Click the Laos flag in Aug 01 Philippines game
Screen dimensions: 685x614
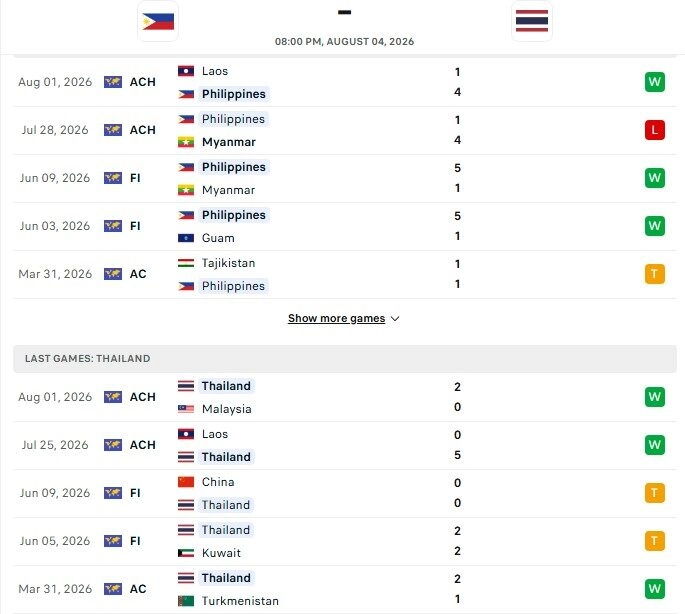pos(186,71)
